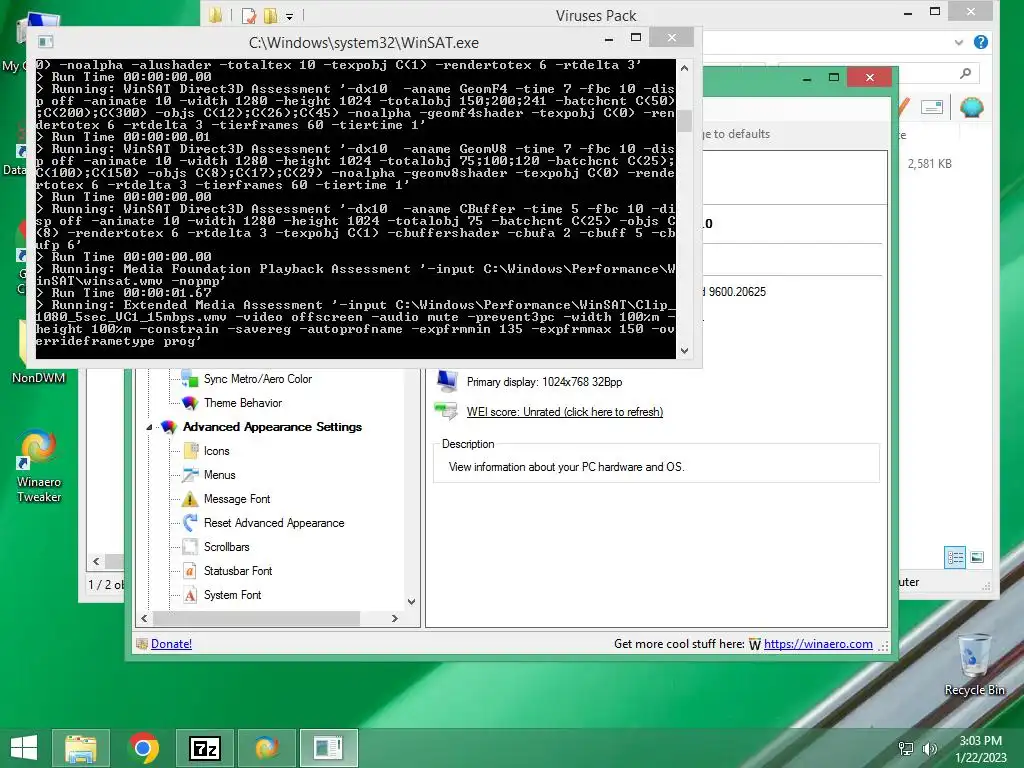
Task: Click the Advanced Appearance Settings color icon
Action: (168, 427)
